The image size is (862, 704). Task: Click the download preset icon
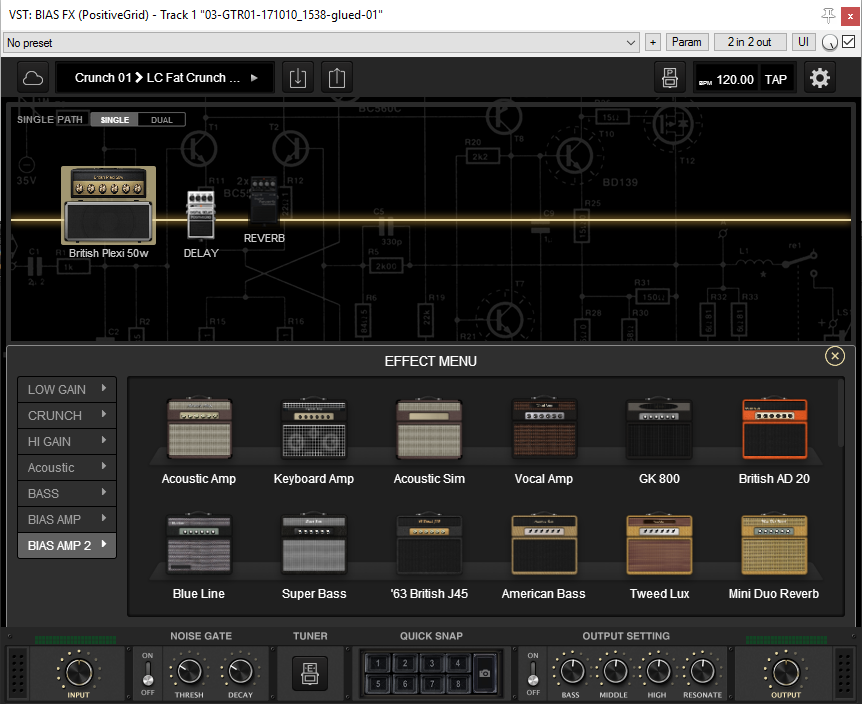(297, 78)
